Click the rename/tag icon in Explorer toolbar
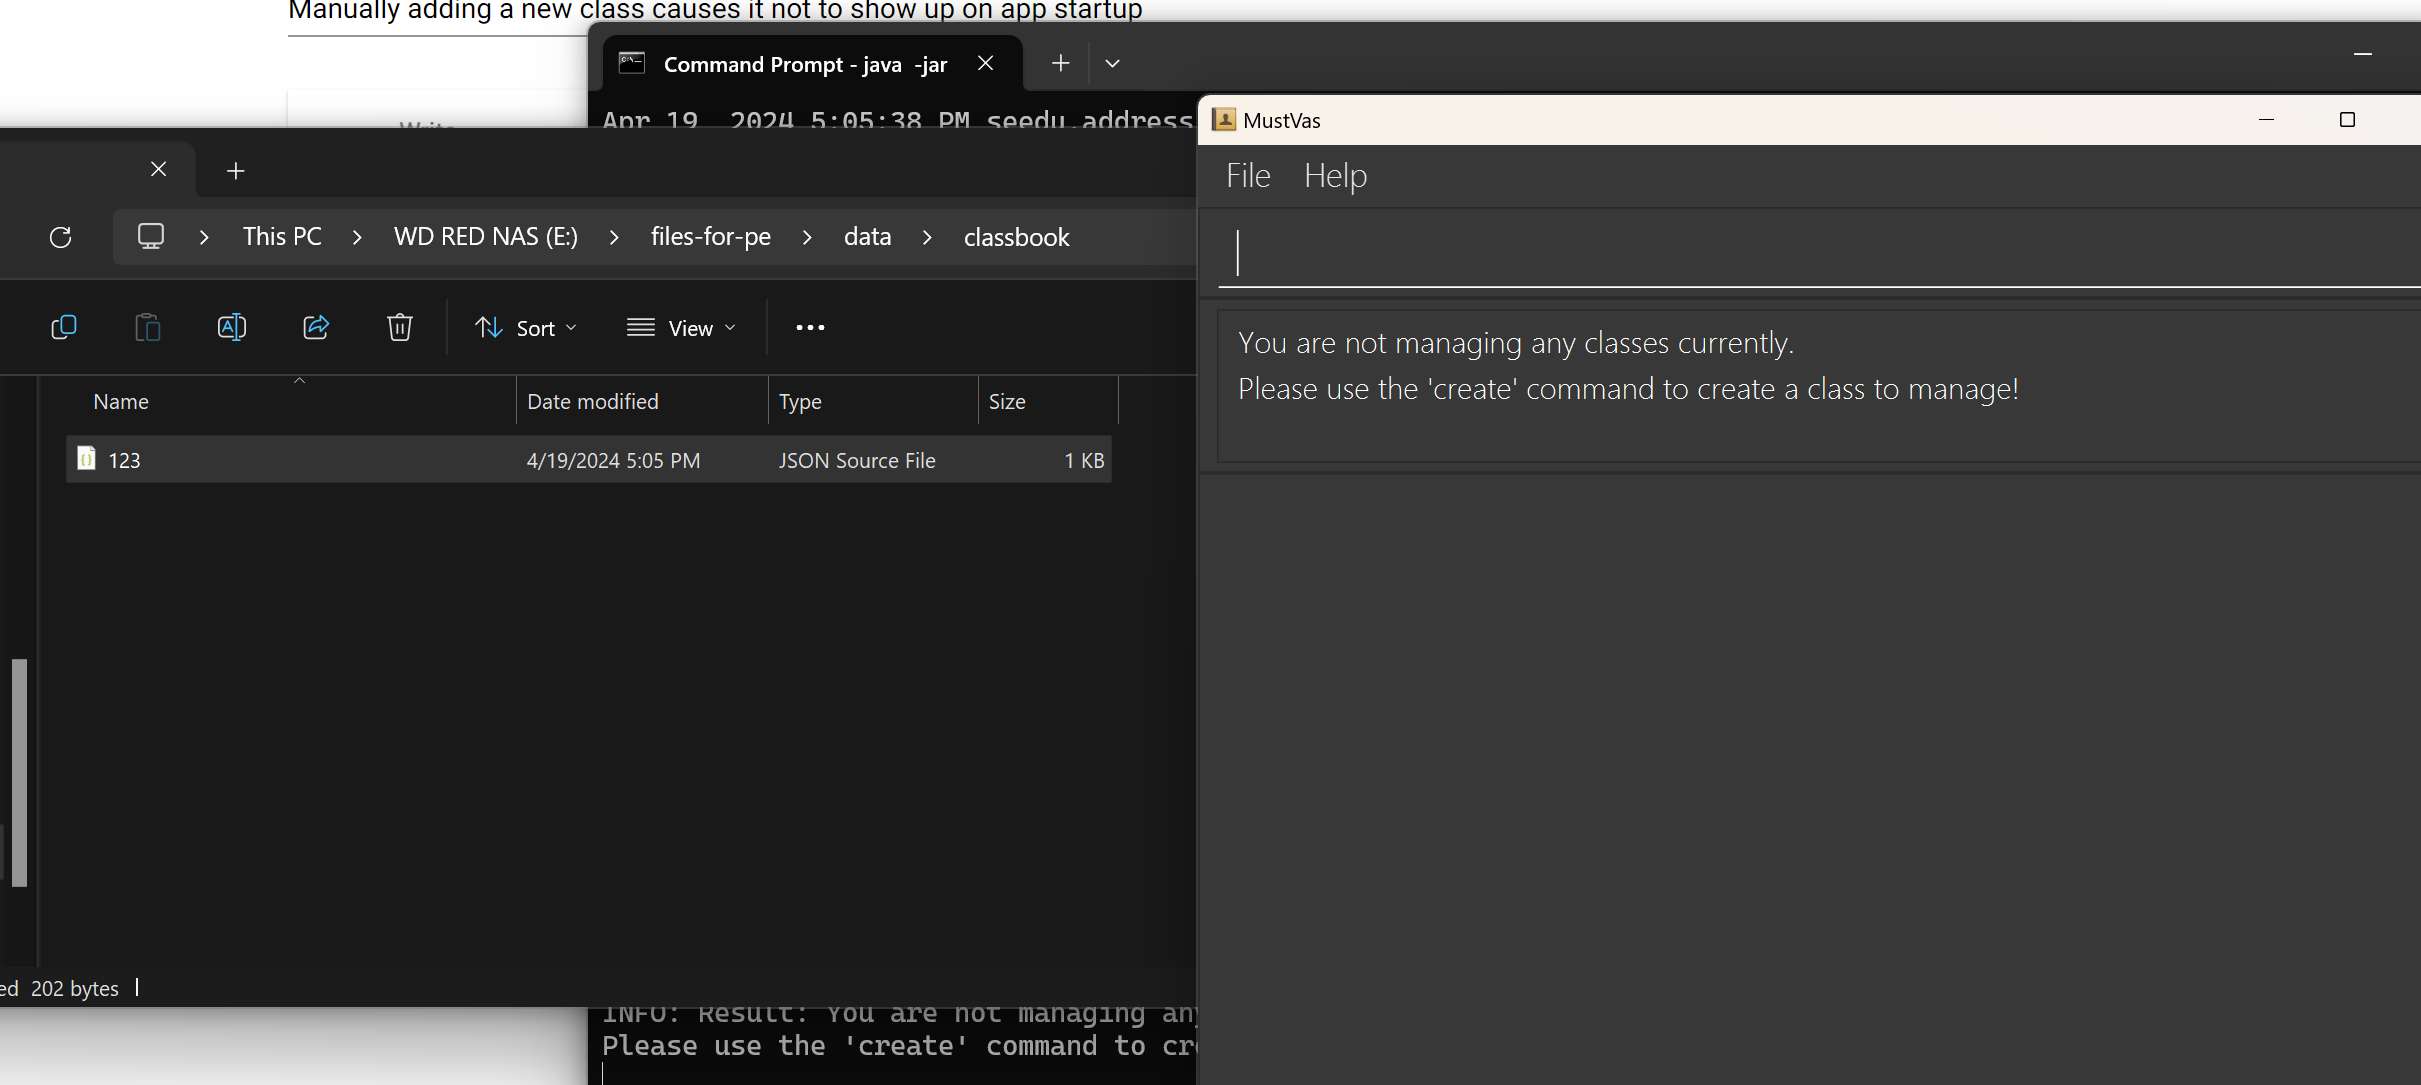The height and width of the screenshot is (1085, 2421). [233, 326]
